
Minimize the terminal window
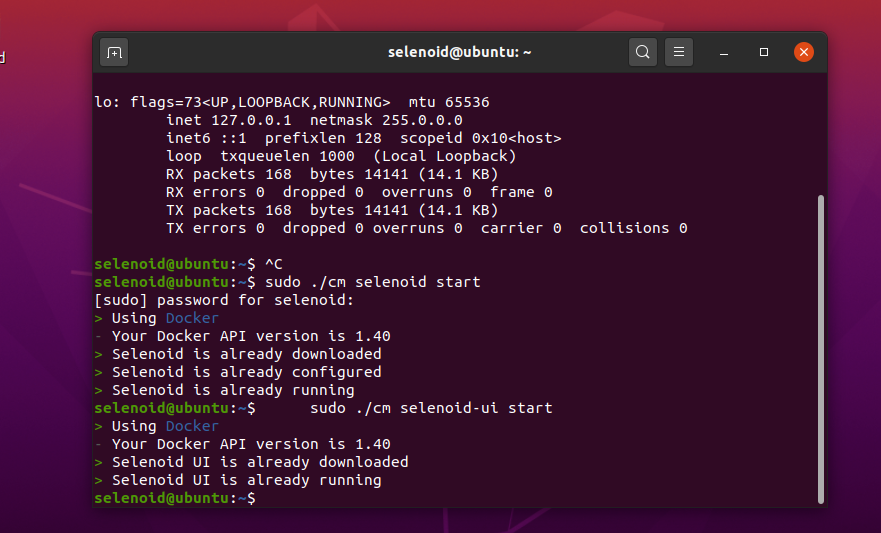(724, 52)
